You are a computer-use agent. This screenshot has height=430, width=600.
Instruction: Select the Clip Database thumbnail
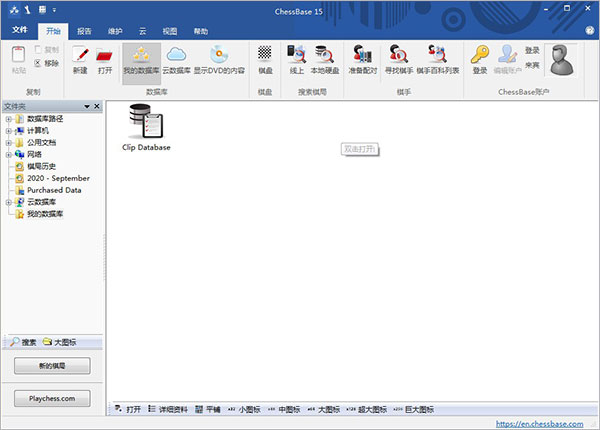coord(146,127)
